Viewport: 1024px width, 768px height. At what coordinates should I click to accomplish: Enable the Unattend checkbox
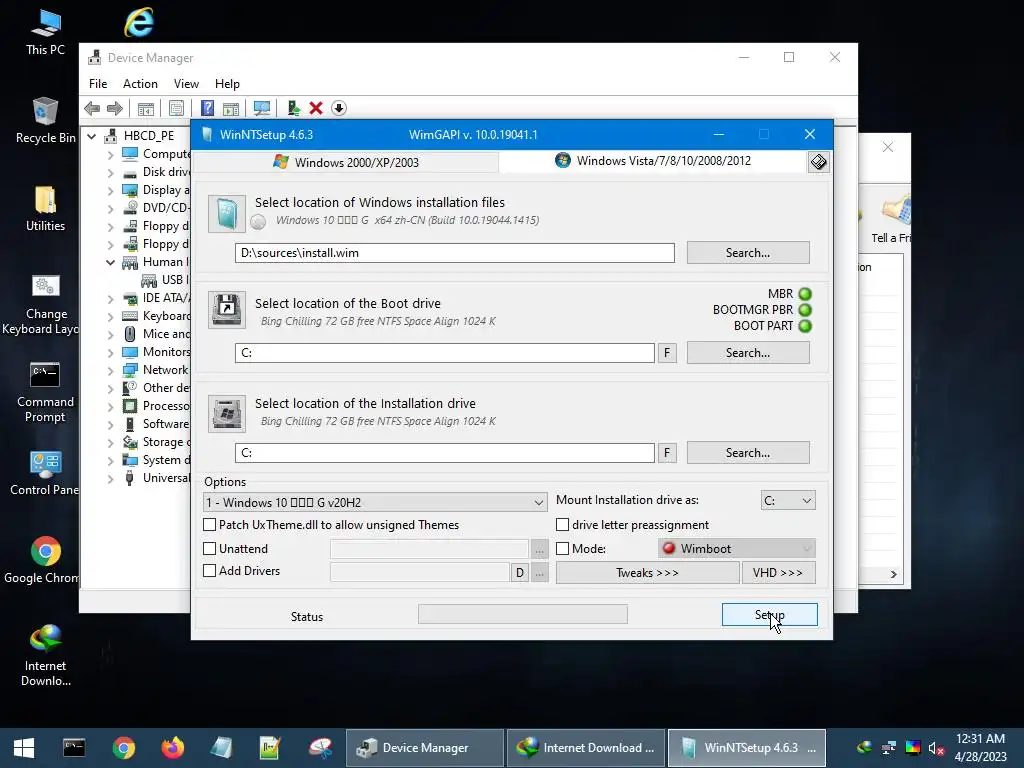click(210, 549)
